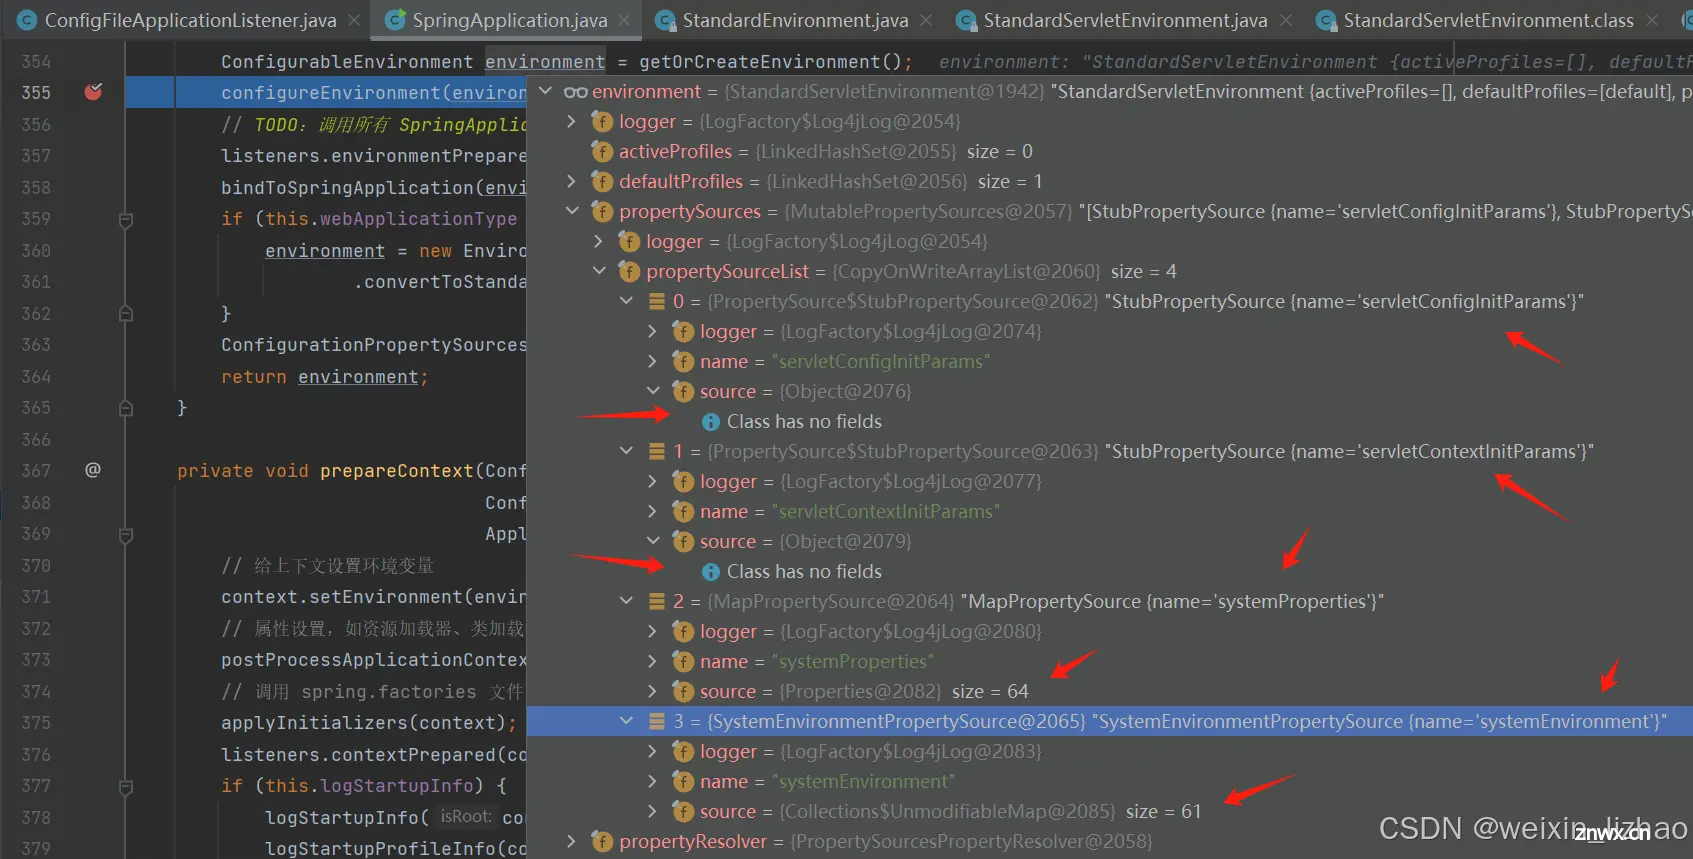The height and width of the screenshot is (859, 1693).
Task: Click the fold marker on line 377
Action: point(126,787)
